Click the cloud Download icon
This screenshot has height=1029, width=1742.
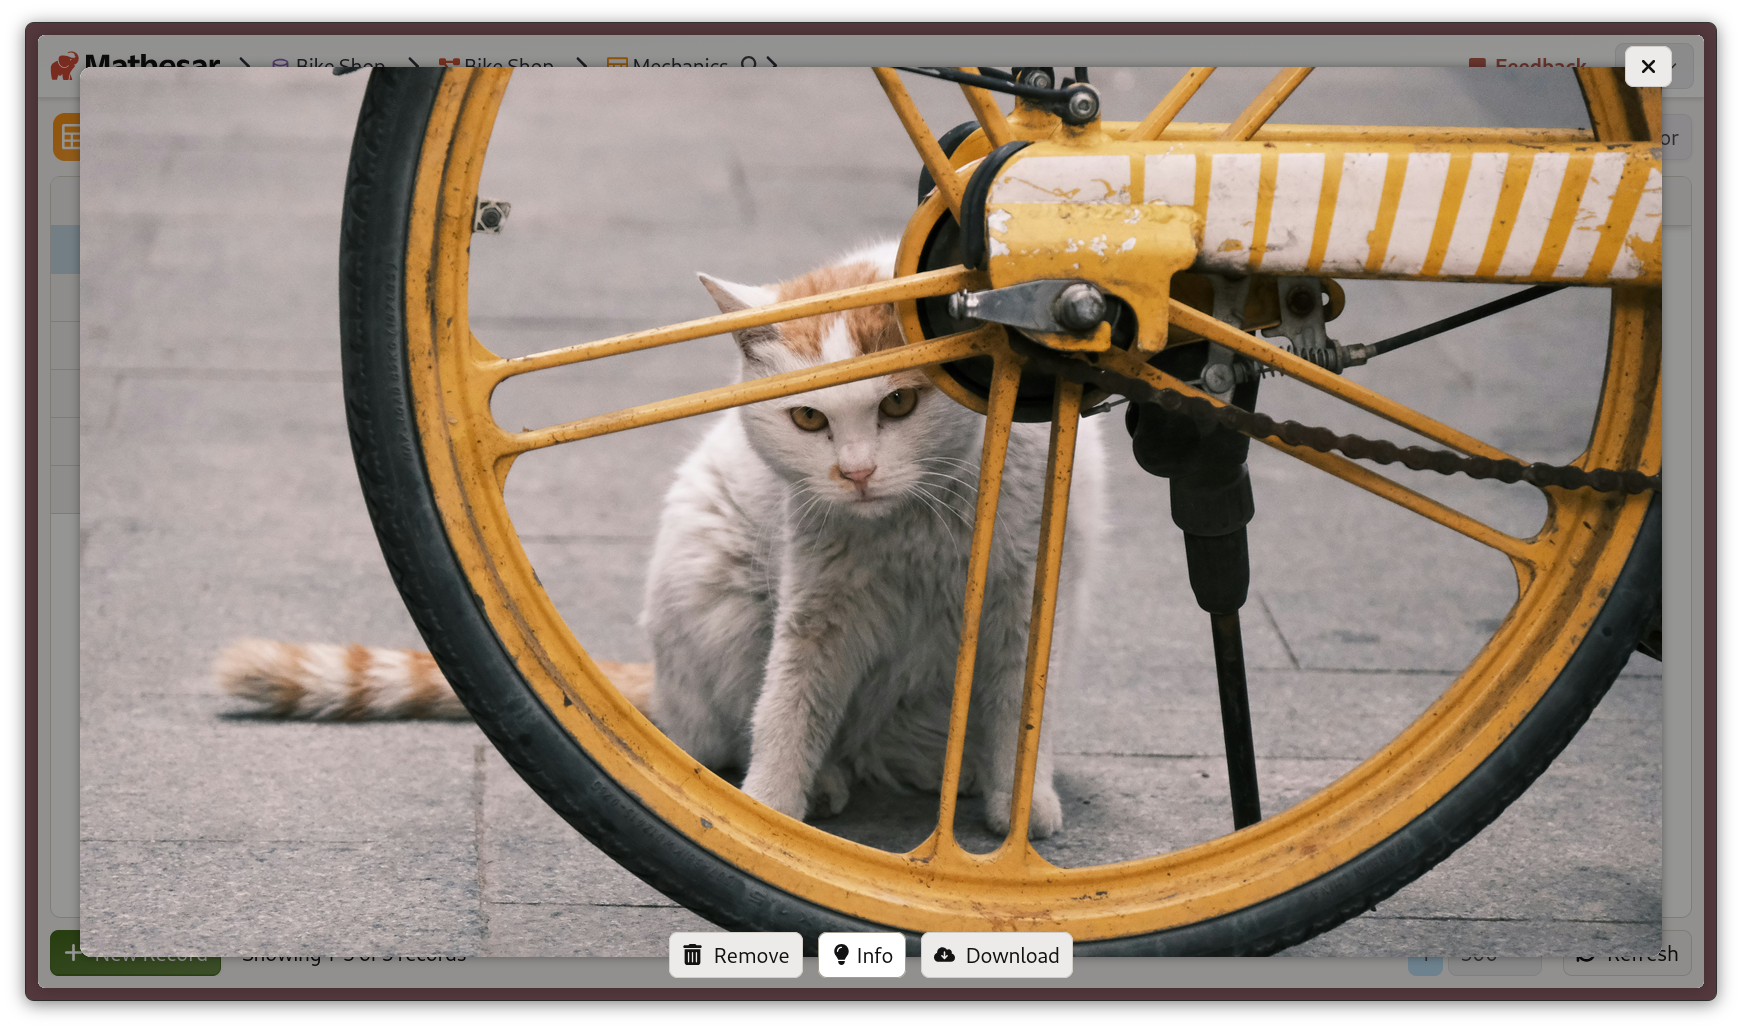point(944,955)
